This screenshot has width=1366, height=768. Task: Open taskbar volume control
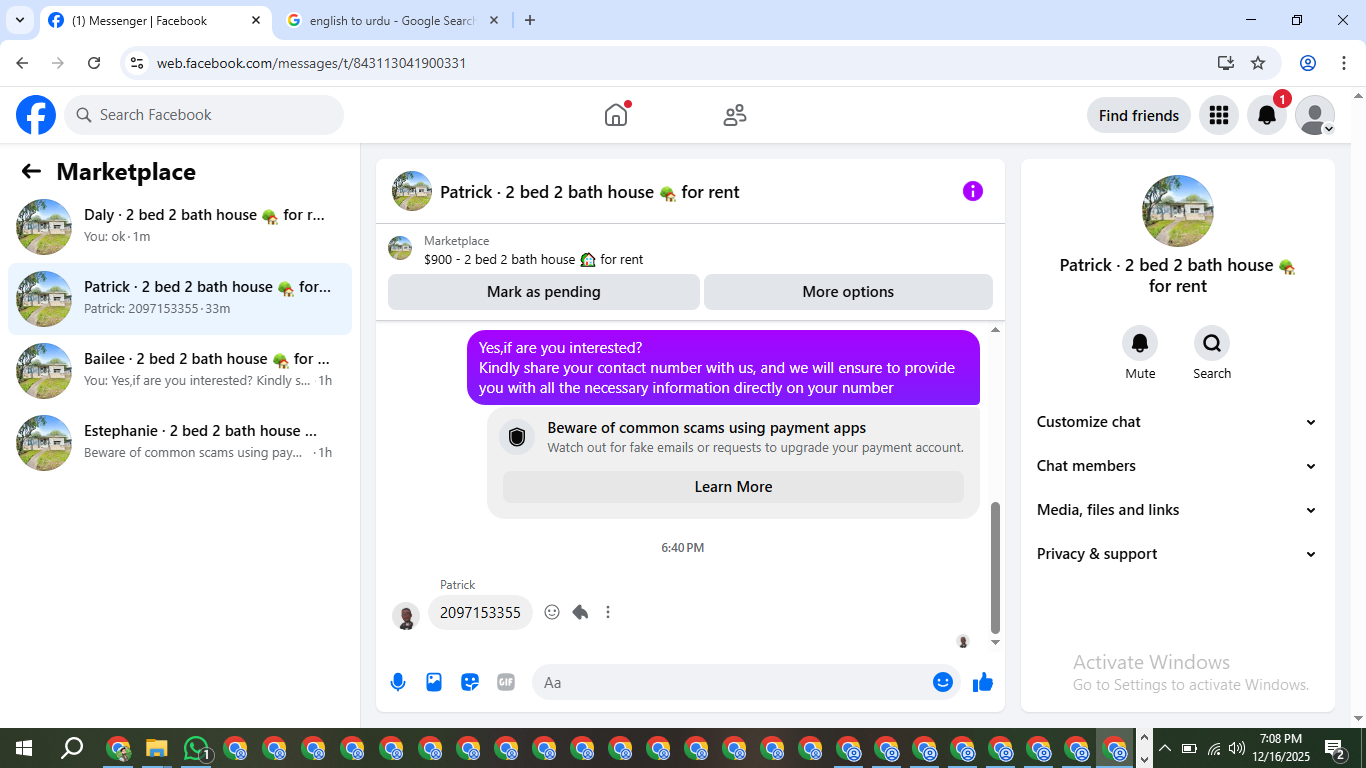[1237, 748]
